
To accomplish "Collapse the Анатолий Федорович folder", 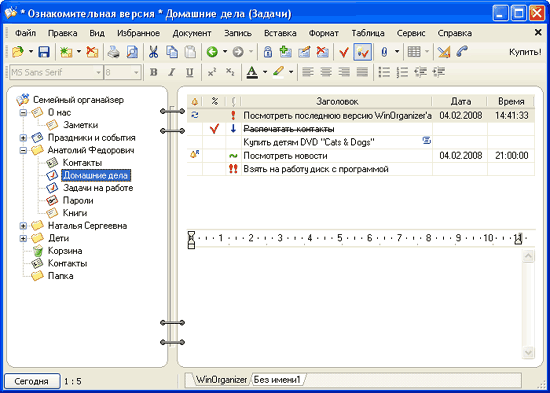I will [x=23, y=150].
